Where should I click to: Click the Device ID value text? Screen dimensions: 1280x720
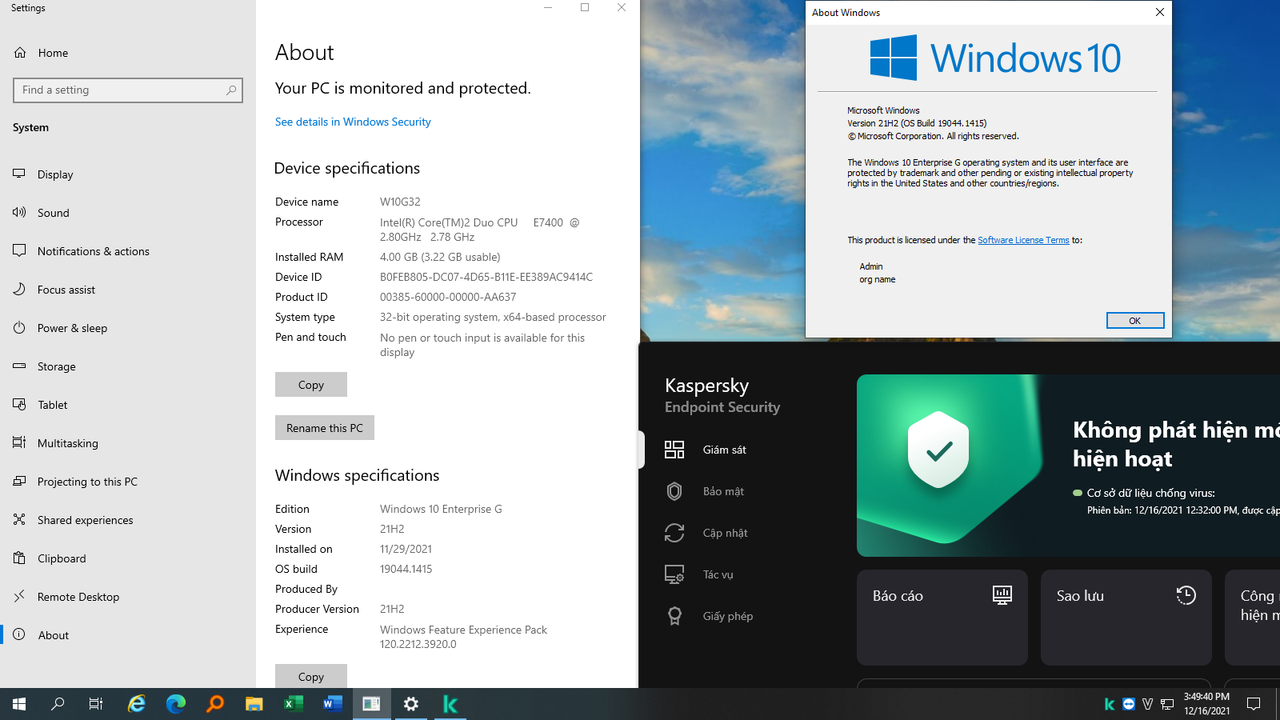coord(486,277)
